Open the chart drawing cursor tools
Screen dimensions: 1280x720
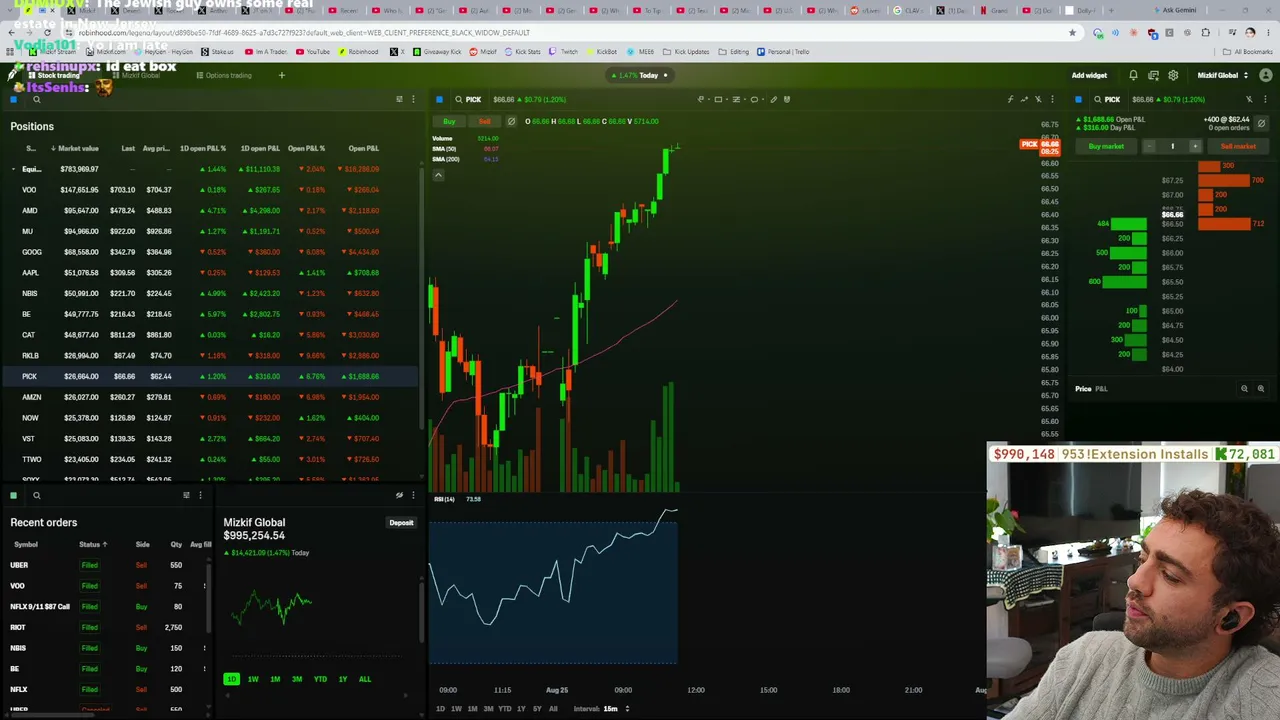point(701,99)
